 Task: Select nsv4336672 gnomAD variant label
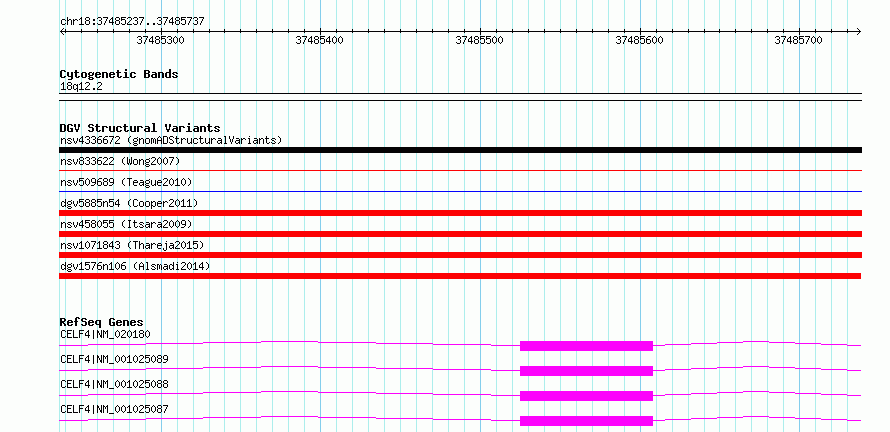(x=171, y=140)
